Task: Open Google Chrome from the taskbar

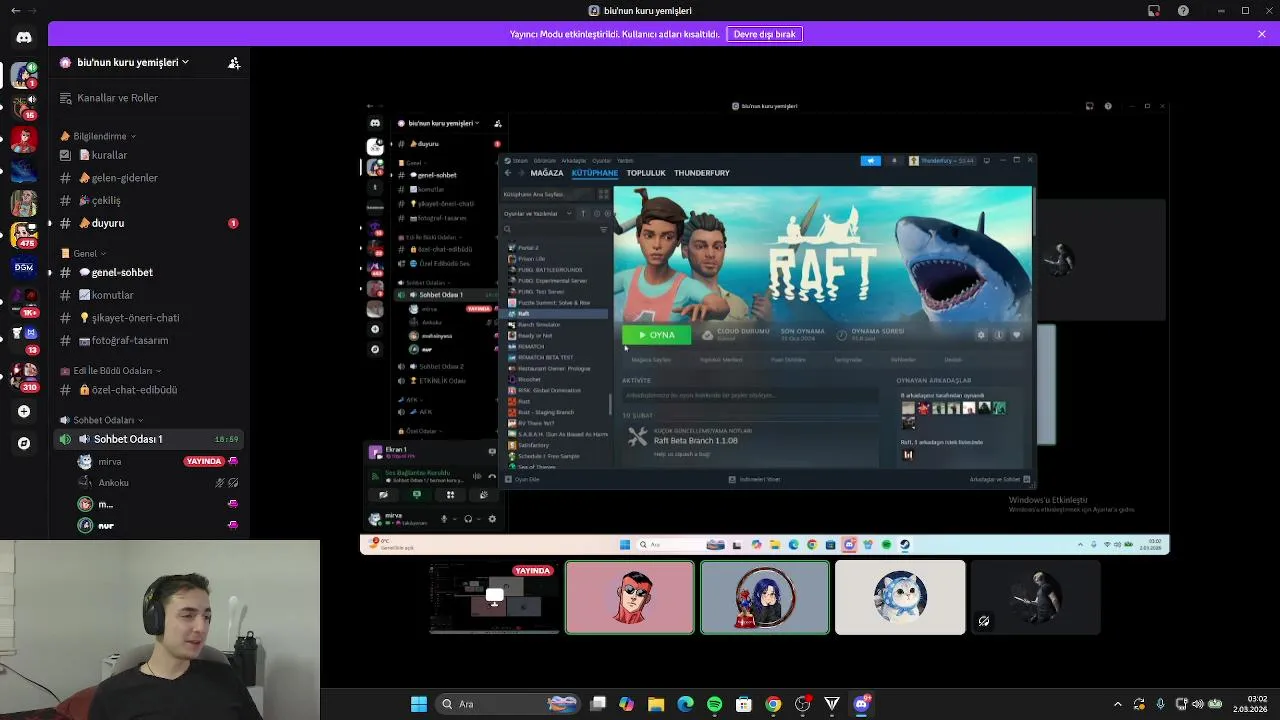Action: pos(773,704)
